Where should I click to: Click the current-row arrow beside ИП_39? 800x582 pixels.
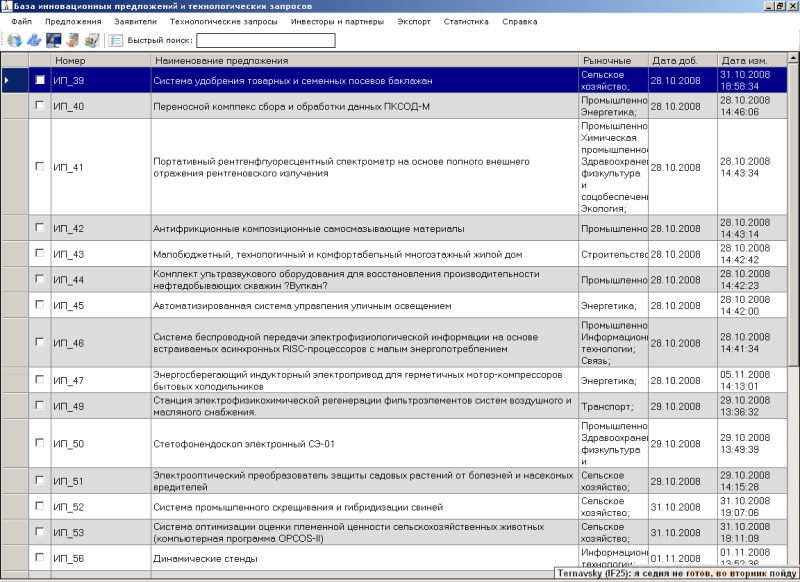pos(7,80)
